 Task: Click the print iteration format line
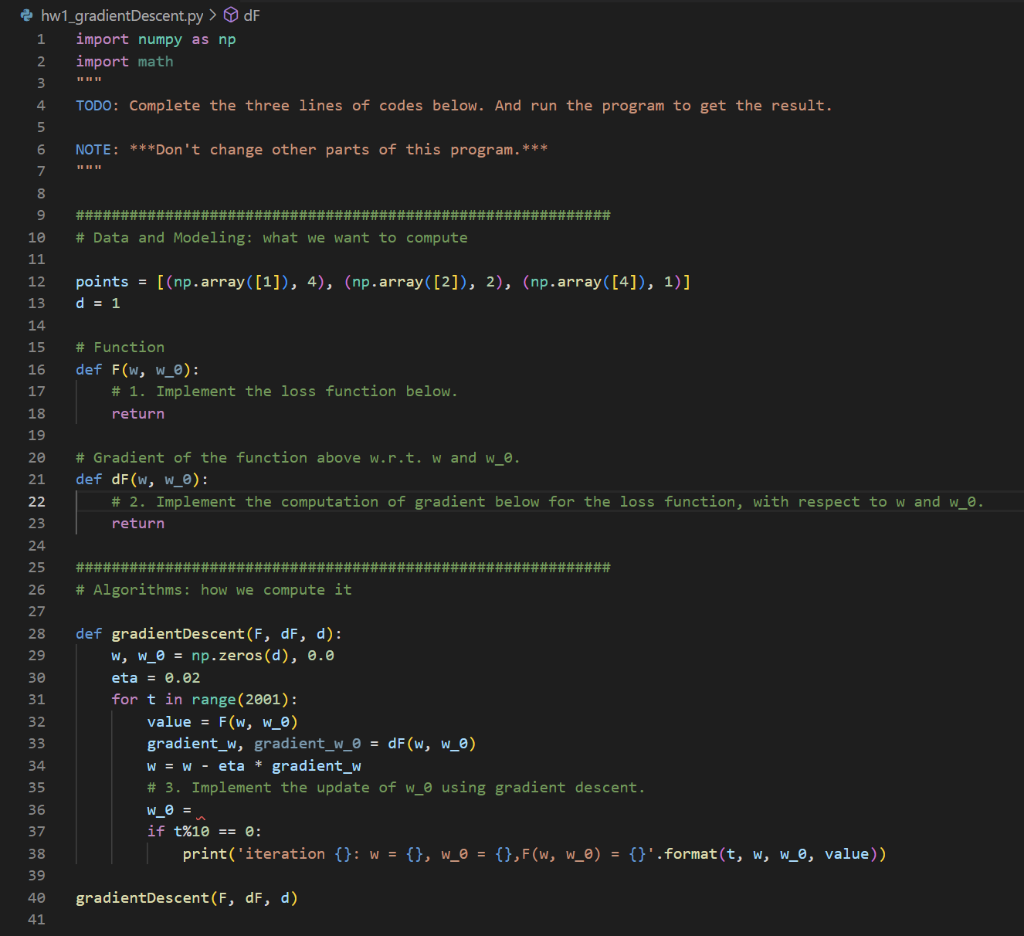pos(534,854)
